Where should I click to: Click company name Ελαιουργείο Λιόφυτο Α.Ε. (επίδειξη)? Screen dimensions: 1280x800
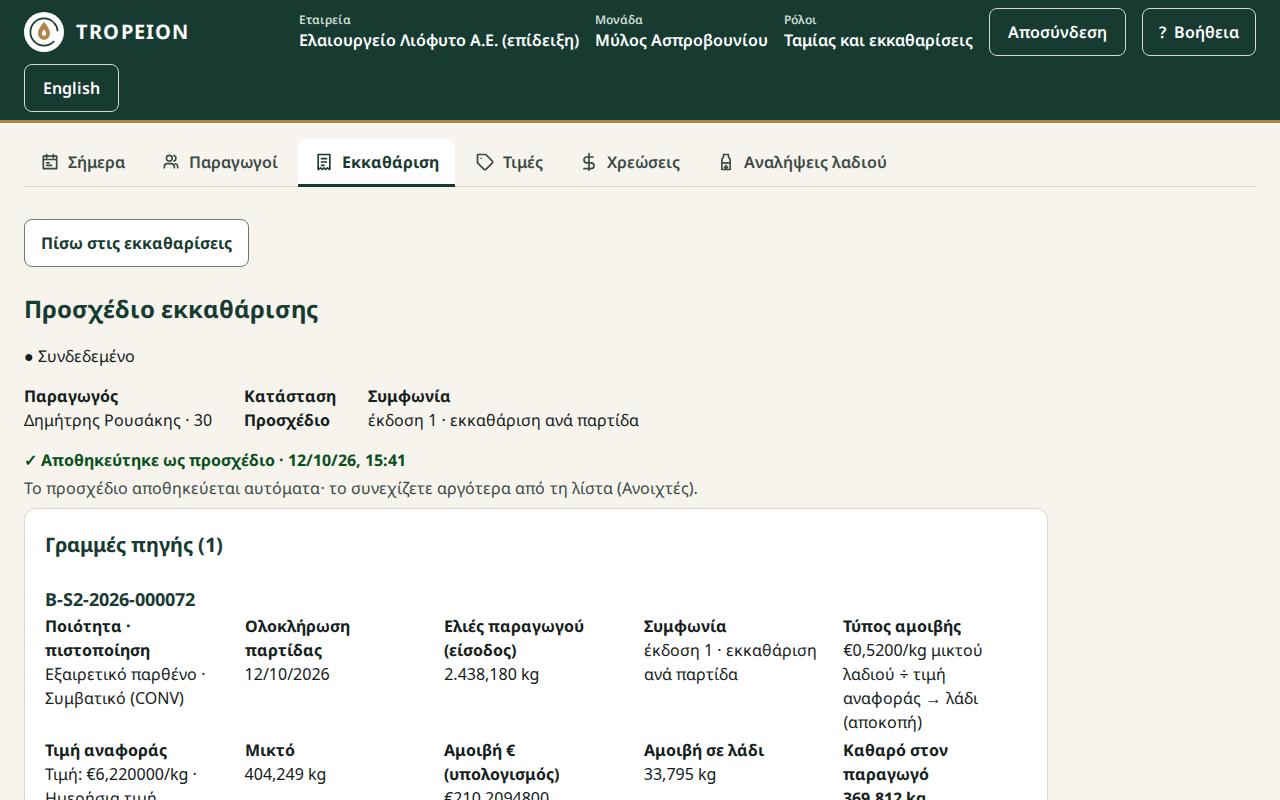pos(439,41)
